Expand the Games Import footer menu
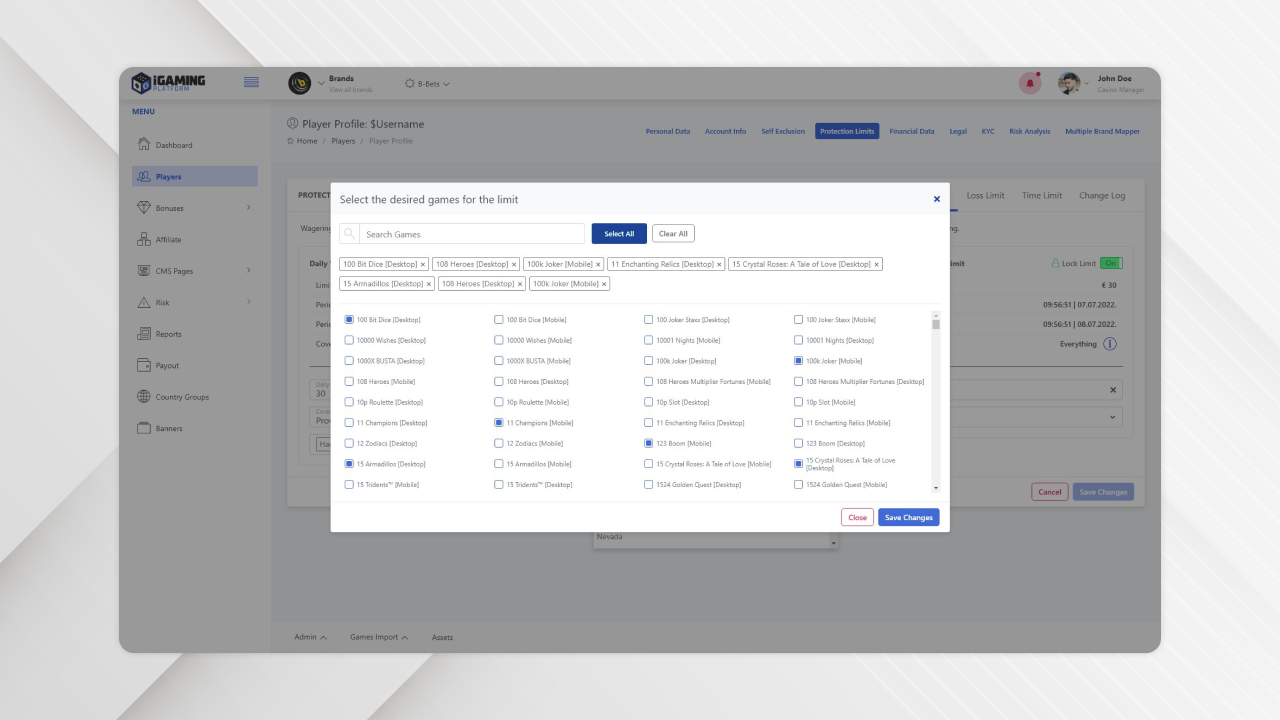This screenshot has height=720, width=1280. pyautogui.click(x=379, y=637)
